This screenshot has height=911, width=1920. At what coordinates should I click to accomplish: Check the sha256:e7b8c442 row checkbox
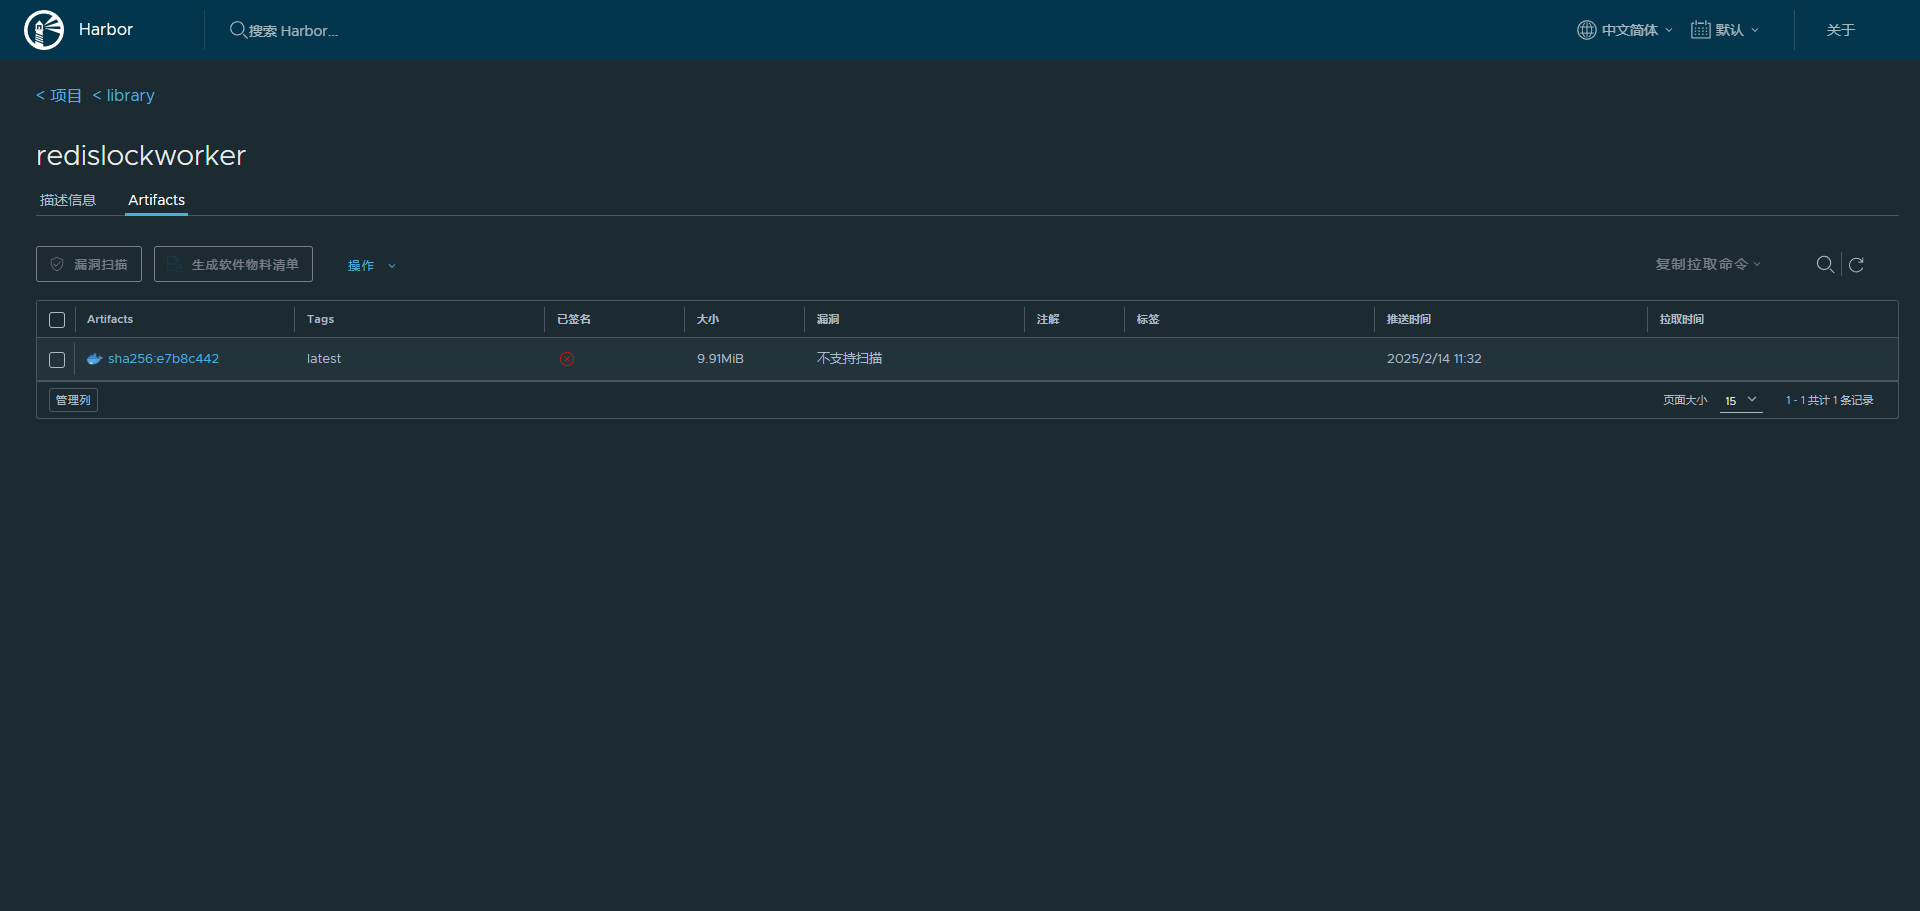[x=57, y=359]
